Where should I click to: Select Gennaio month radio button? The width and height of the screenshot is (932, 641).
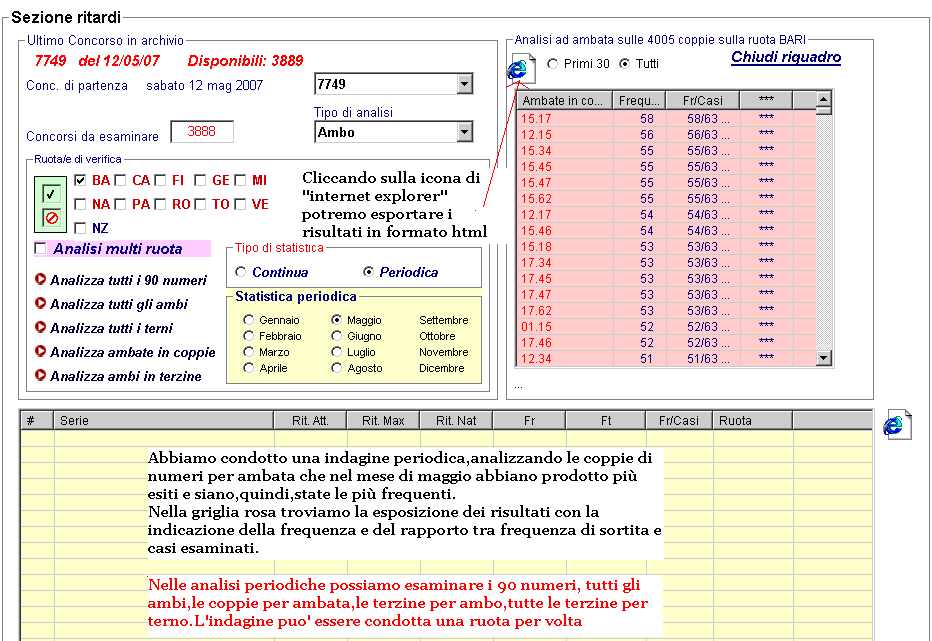(x=248, y=319)
